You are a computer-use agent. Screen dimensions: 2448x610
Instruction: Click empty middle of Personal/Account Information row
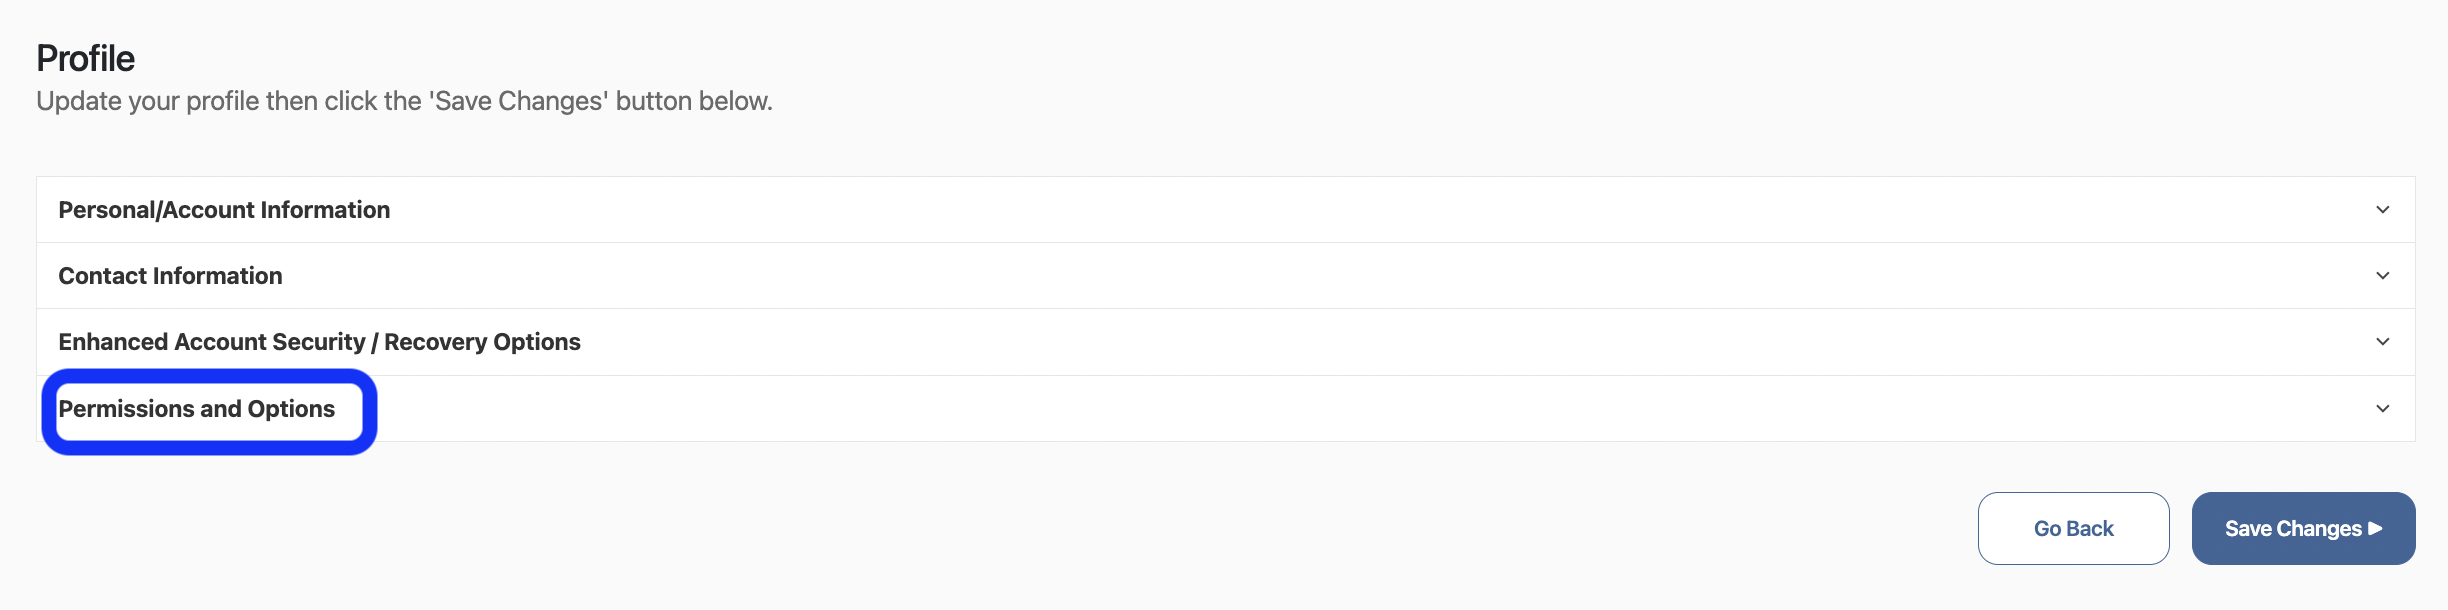coord(1300,210)
